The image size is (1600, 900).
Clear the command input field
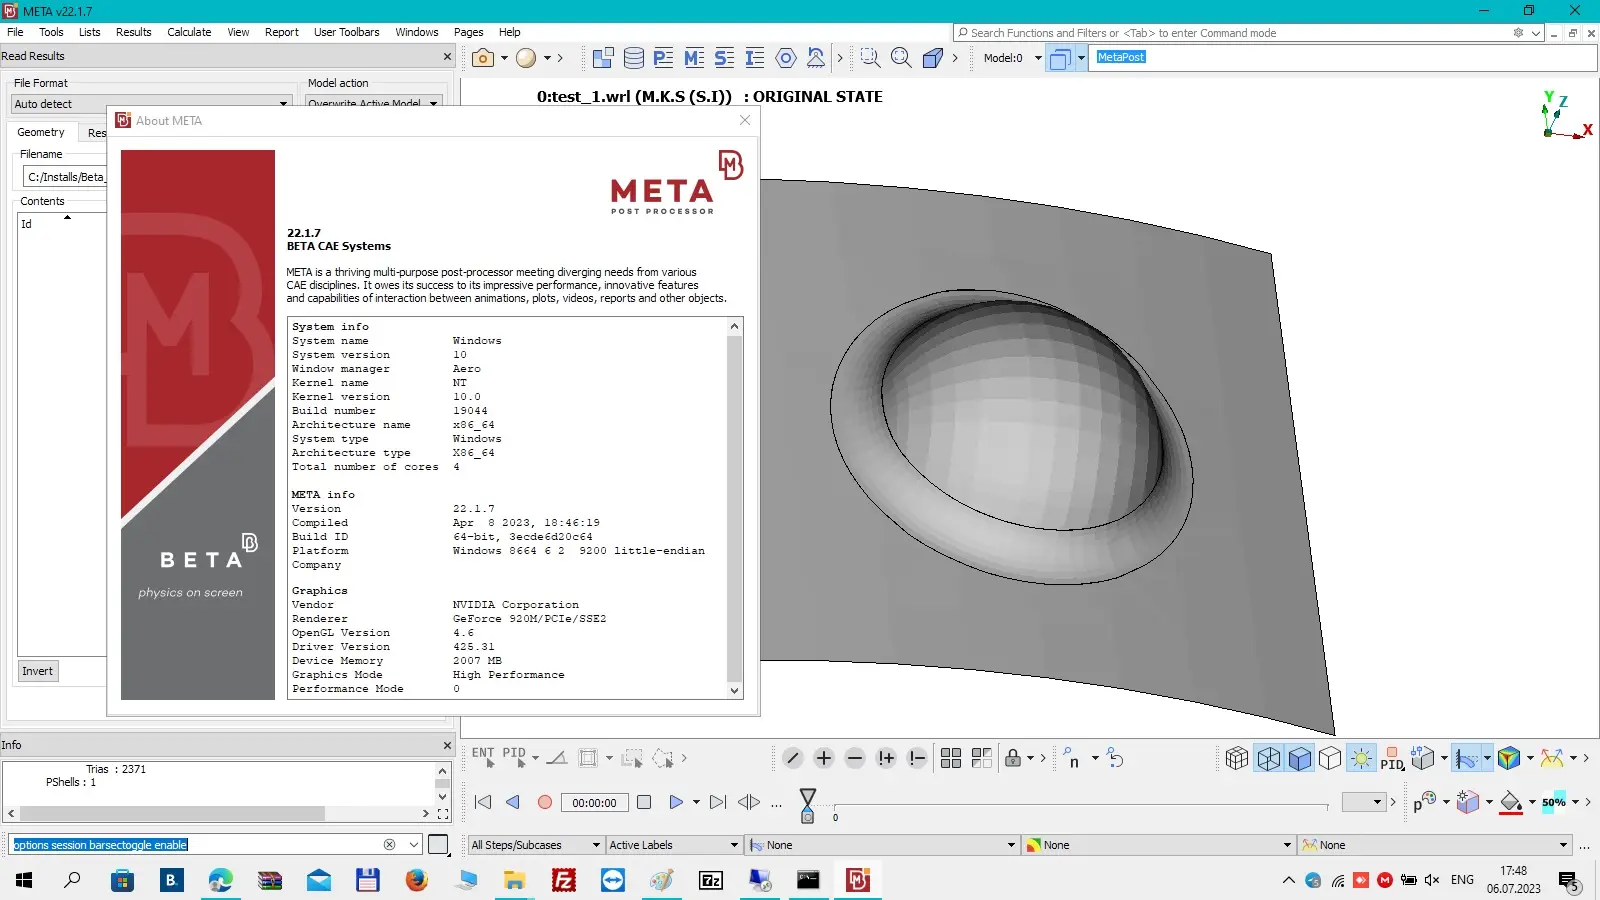click(390, 845)
